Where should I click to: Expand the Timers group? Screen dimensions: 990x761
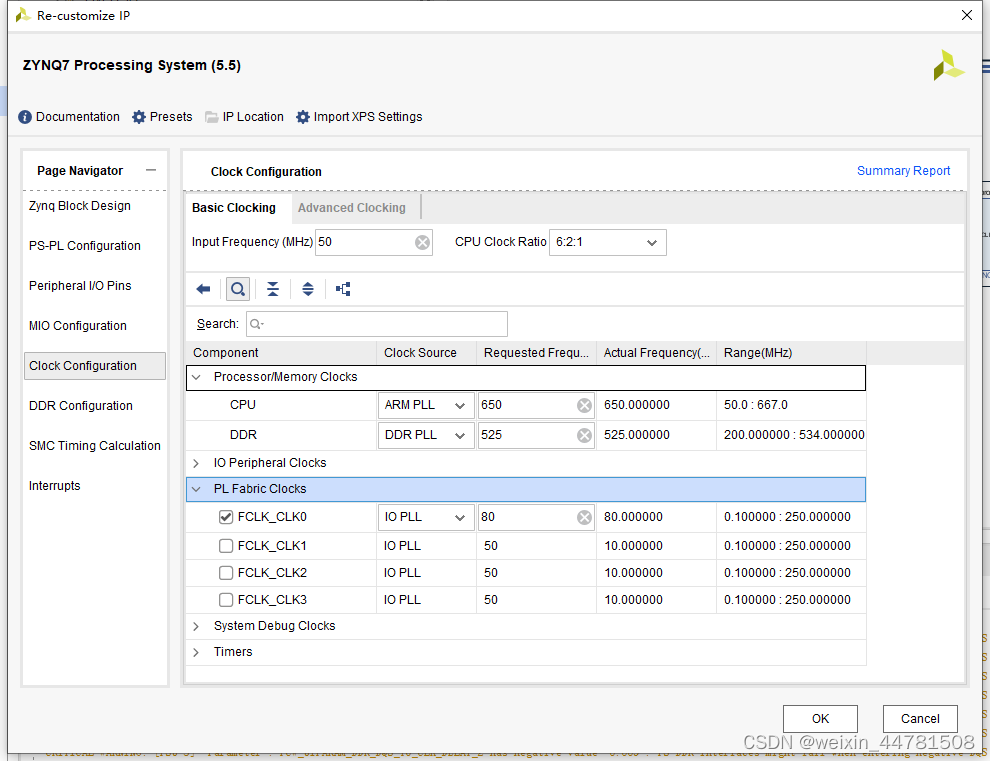196,652
